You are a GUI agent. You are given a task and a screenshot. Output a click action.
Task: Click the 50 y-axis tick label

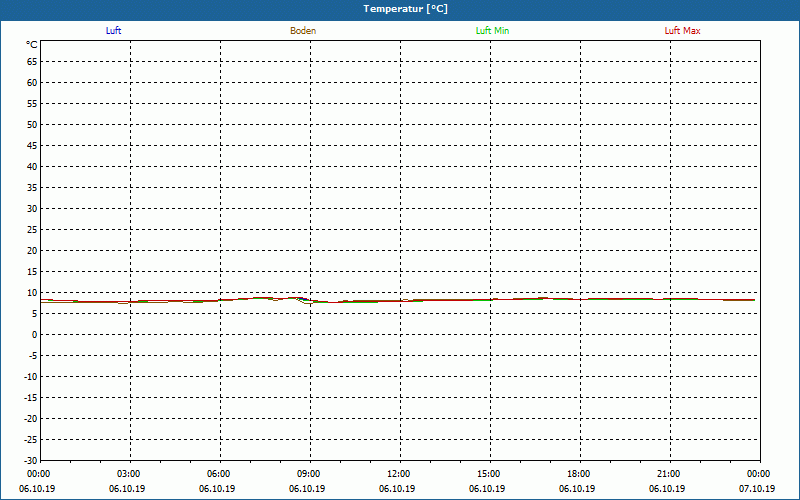tap(32, 124)
